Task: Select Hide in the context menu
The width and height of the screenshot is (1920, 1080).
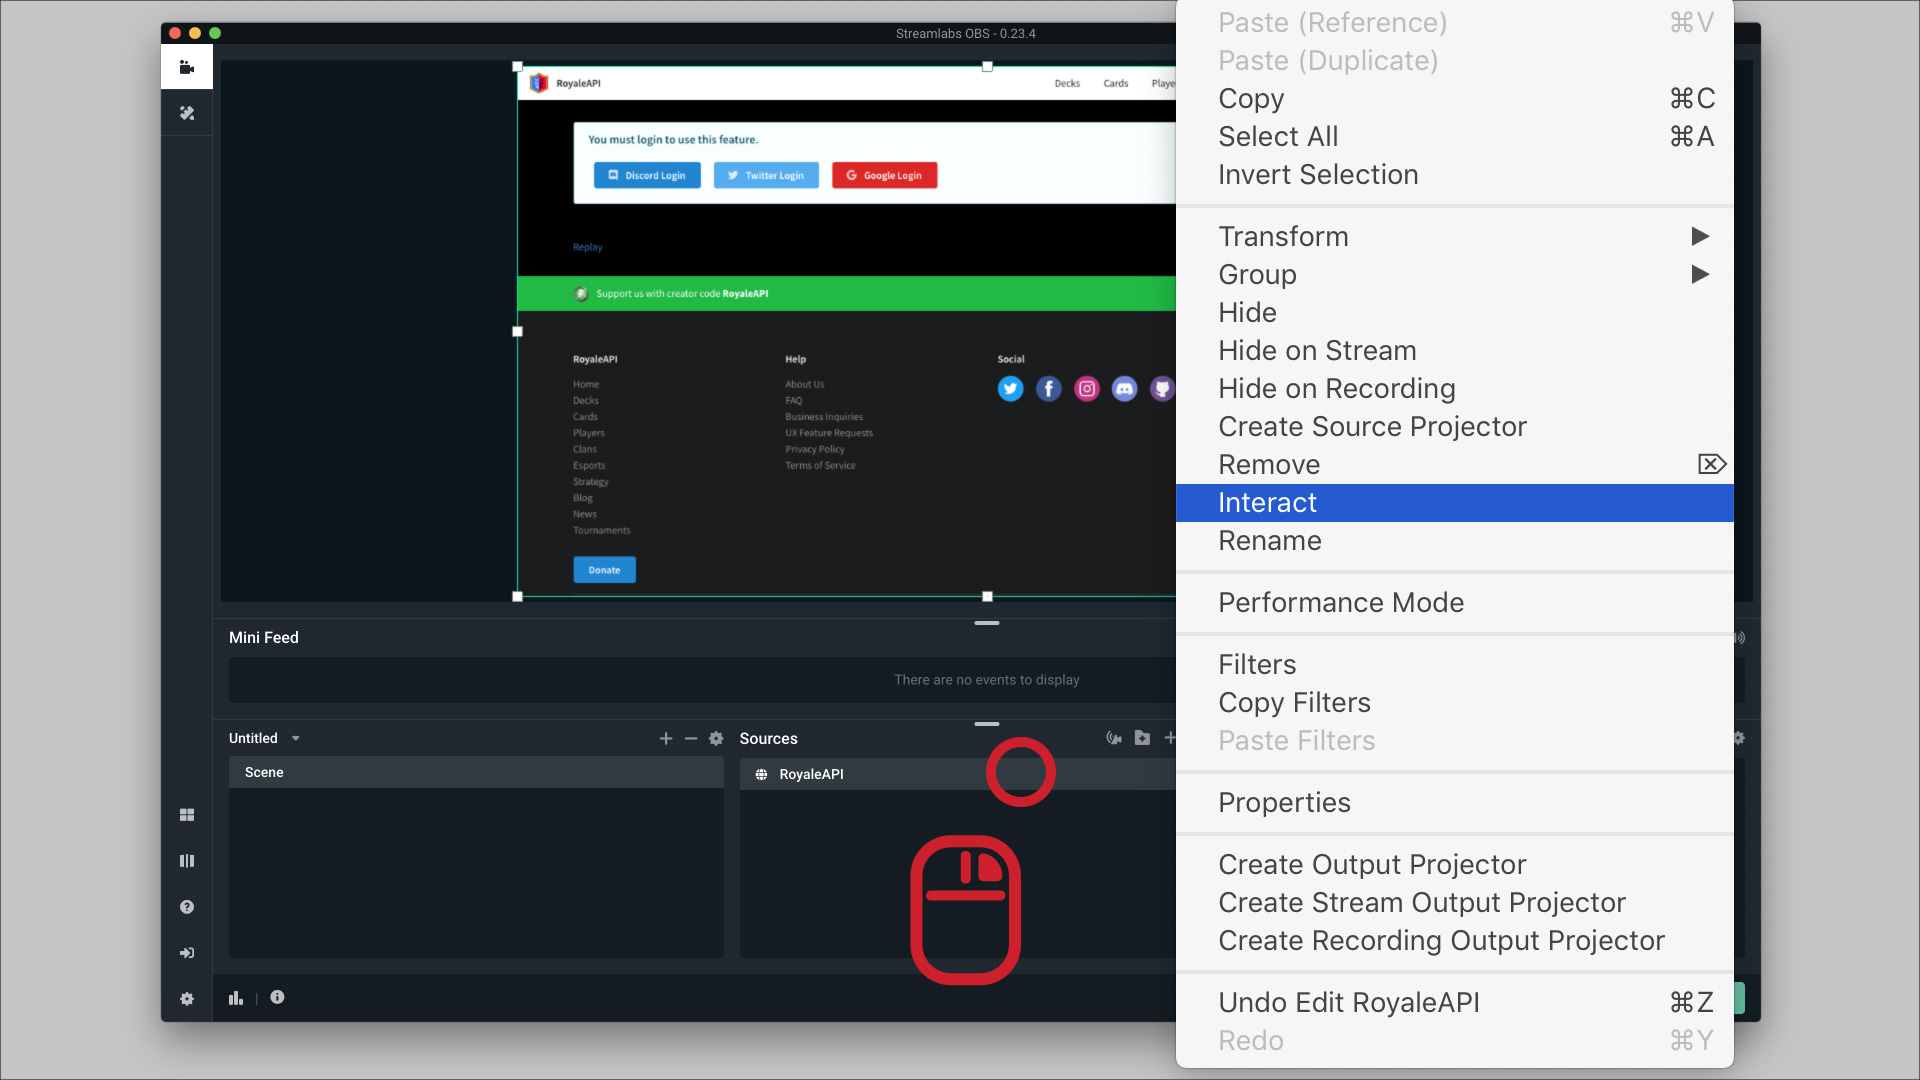Action: tap(1455, 312)
